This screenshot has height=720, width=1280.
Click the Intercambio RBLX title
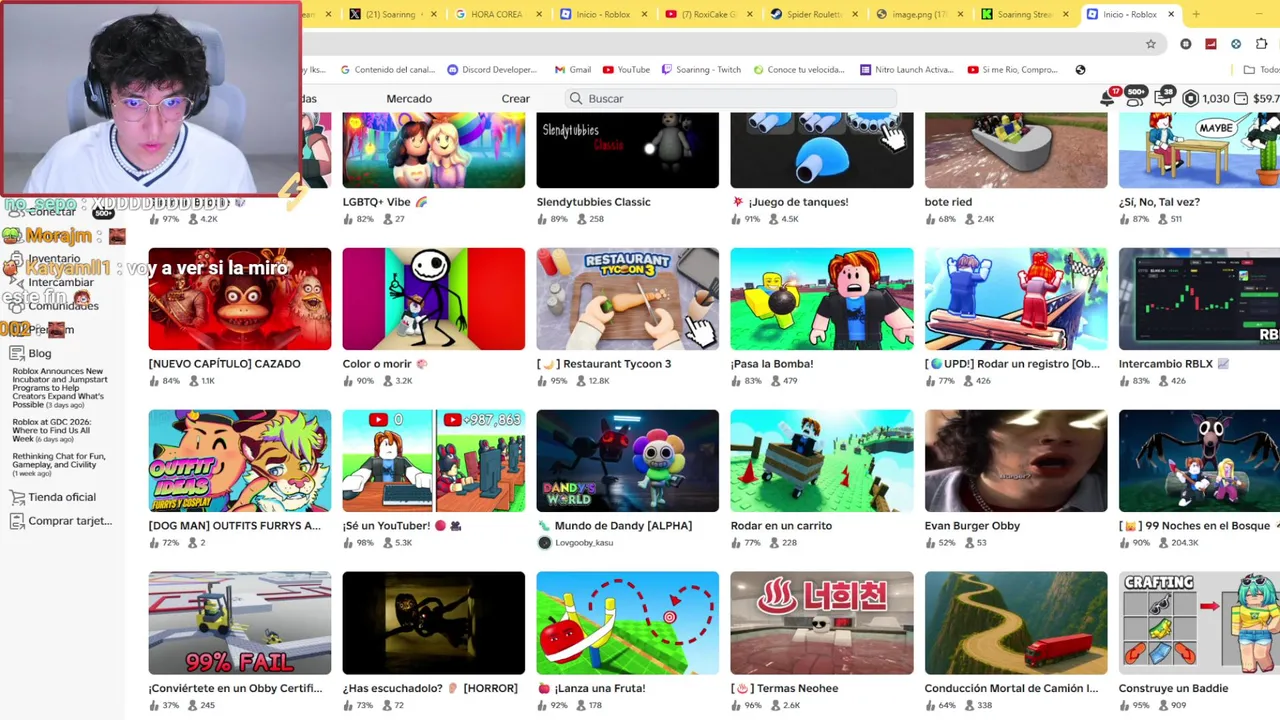tap(1165, 364)
